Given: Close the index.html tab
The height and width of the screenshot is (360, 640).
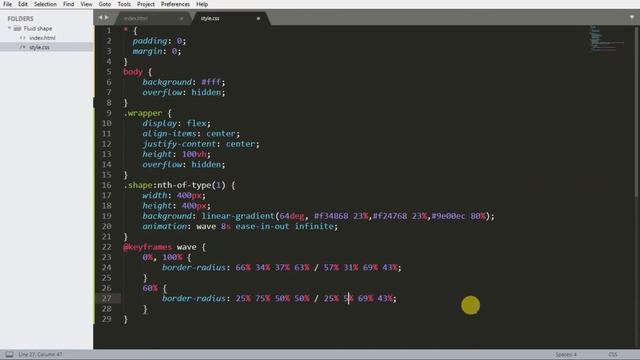Looking at the screenshot, I should pos(181,18).
